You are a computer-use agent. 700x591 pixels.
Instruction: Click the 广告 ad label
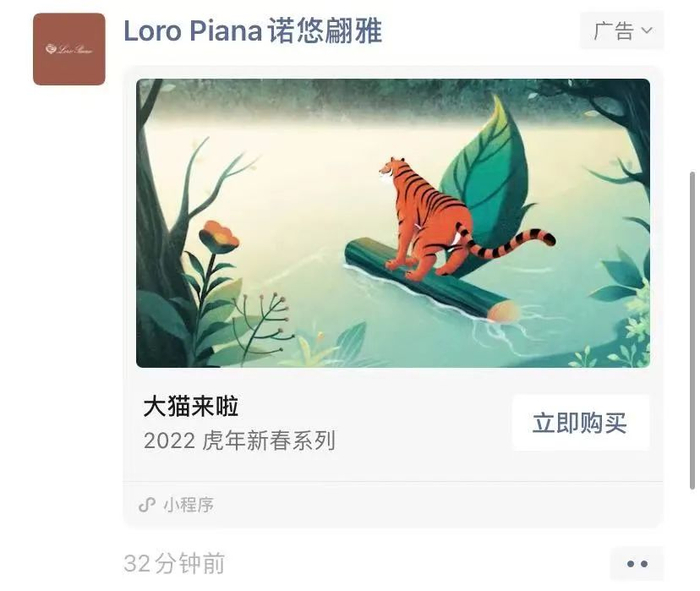[613, 31]
